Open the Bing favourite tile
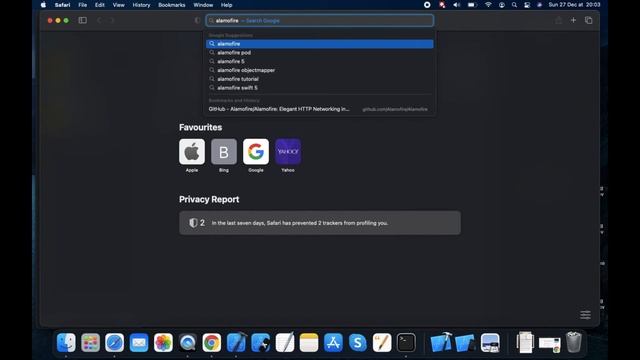This screenshot has width=640, height=360. [224, 151]
